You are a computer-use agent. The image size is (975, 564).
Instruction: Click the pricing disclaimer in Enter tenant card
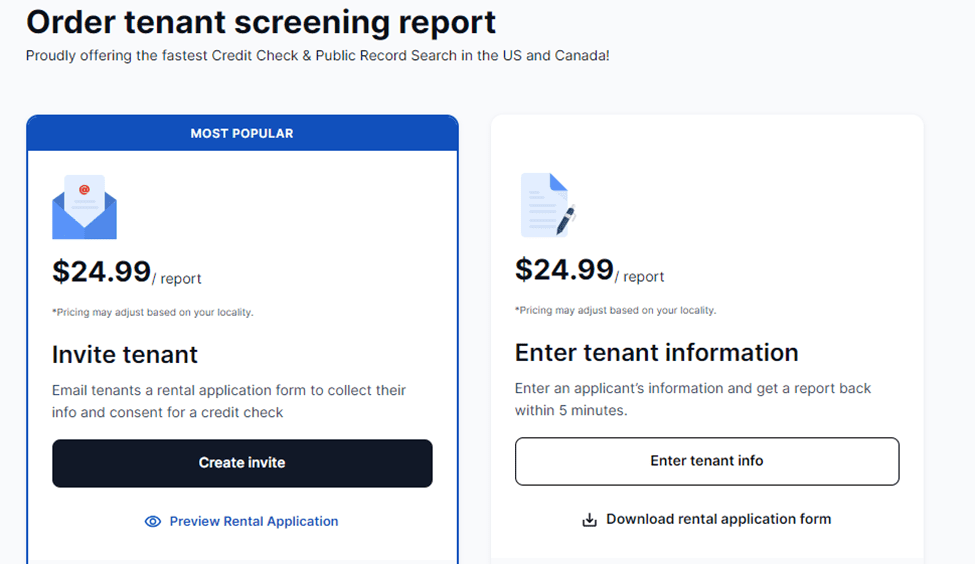[615, 310]
